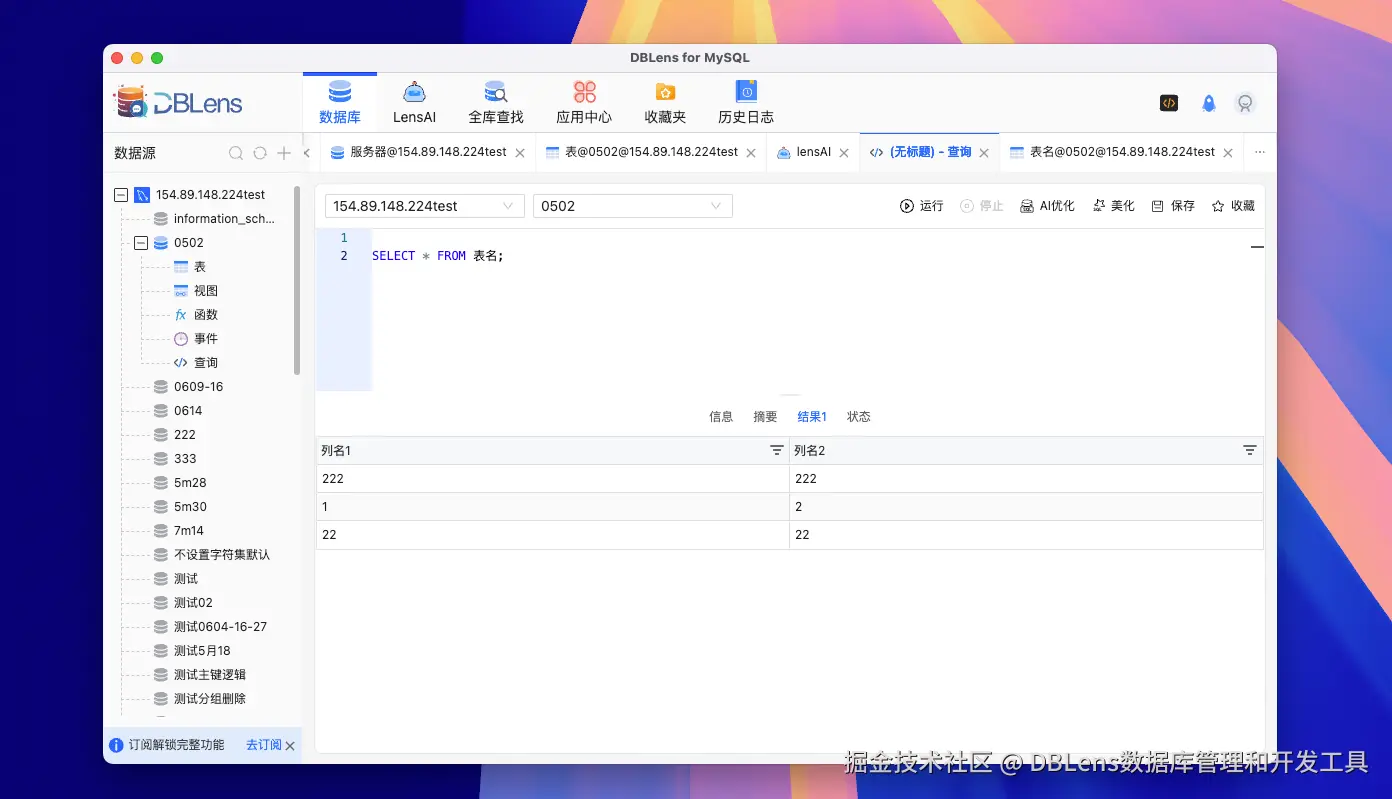1392x799 pixels.
Task: Click cell 2 in column 列名2
Action: 1026,507
